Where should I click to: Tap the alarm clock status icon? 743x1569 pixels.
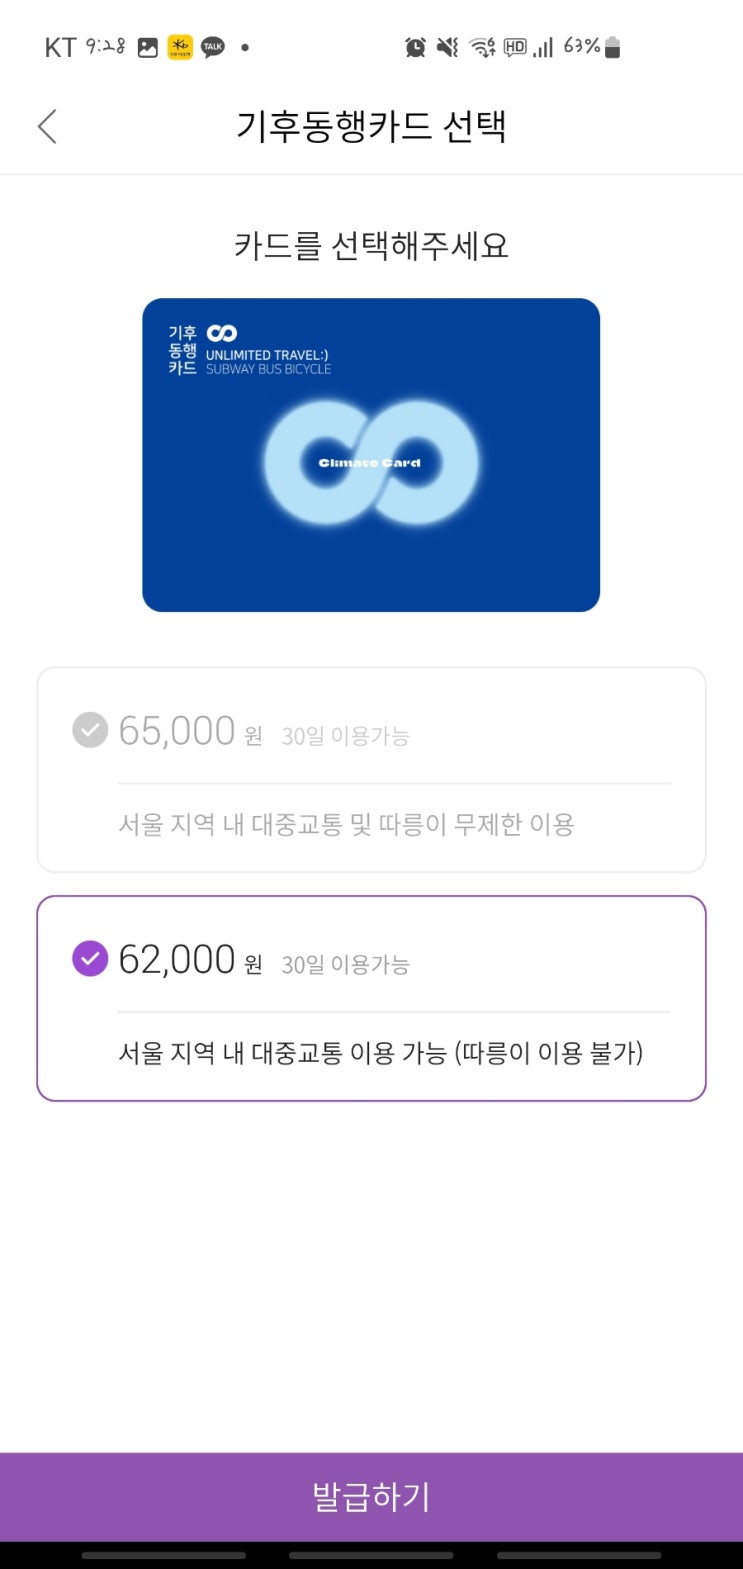415,47
